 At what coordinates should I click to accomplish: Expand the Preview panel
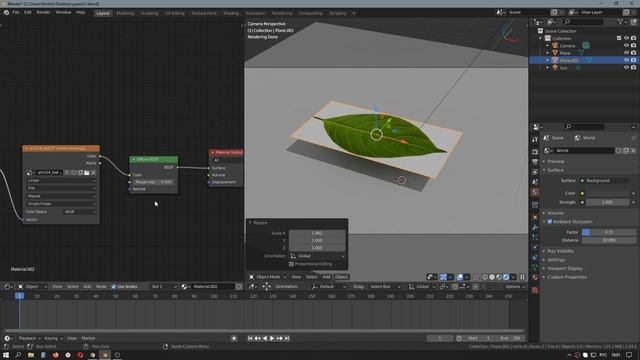pos(556,162)
